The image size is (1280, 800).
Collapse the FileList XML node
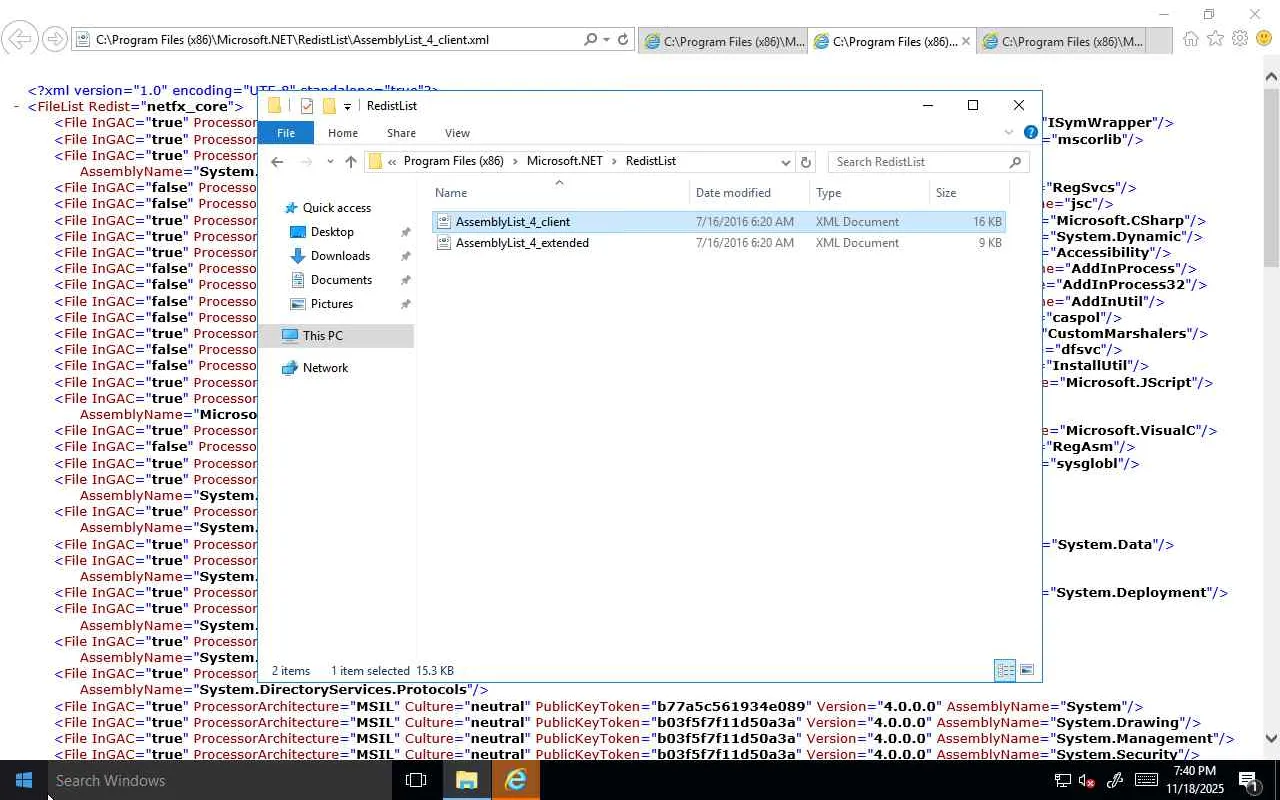click(18, 107)
